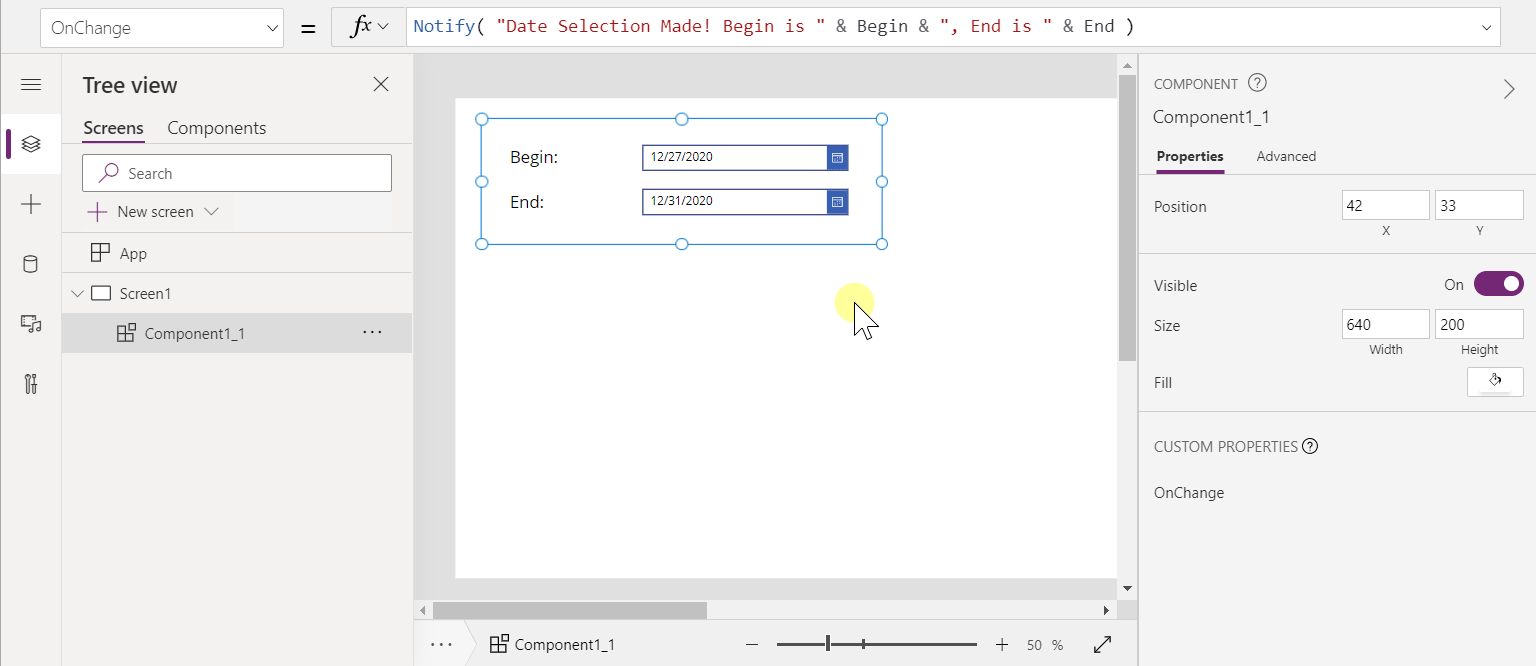Open the hamburger menu in left sidebar
Viewport: 1536px width, 666px height.
[x=31, y=85]
